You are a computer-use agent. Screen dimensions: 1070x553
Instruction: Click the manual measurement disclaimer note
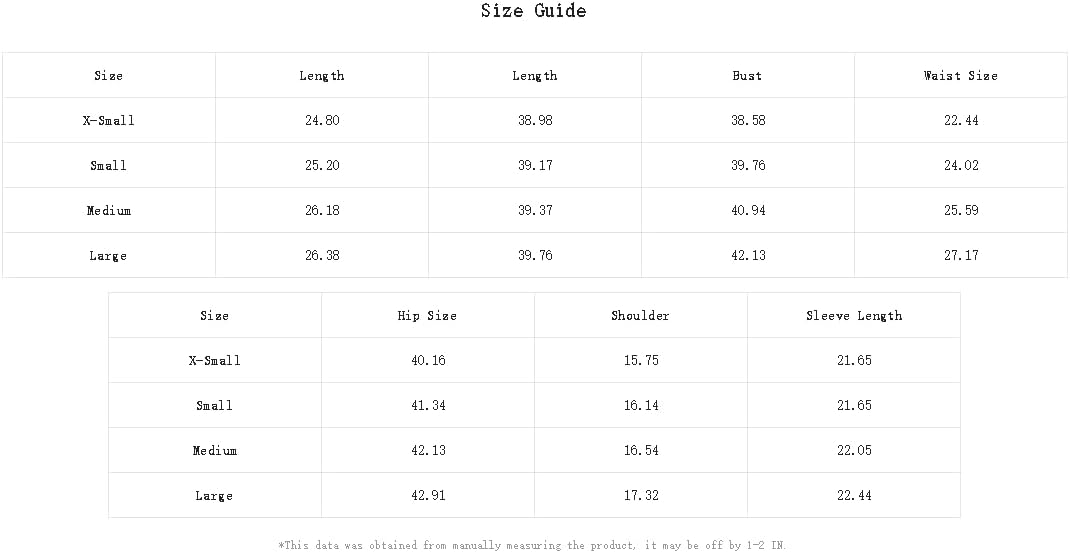[x=532, y=545]
